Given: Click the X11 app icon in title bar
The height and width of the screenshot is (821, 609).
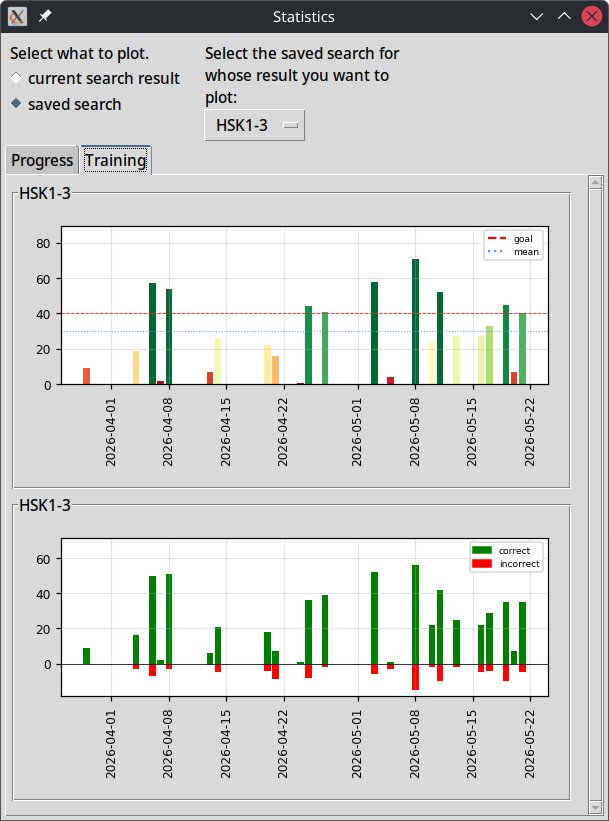Looking at the screenshot, I should pyautogui.click(x=17, y=17).
